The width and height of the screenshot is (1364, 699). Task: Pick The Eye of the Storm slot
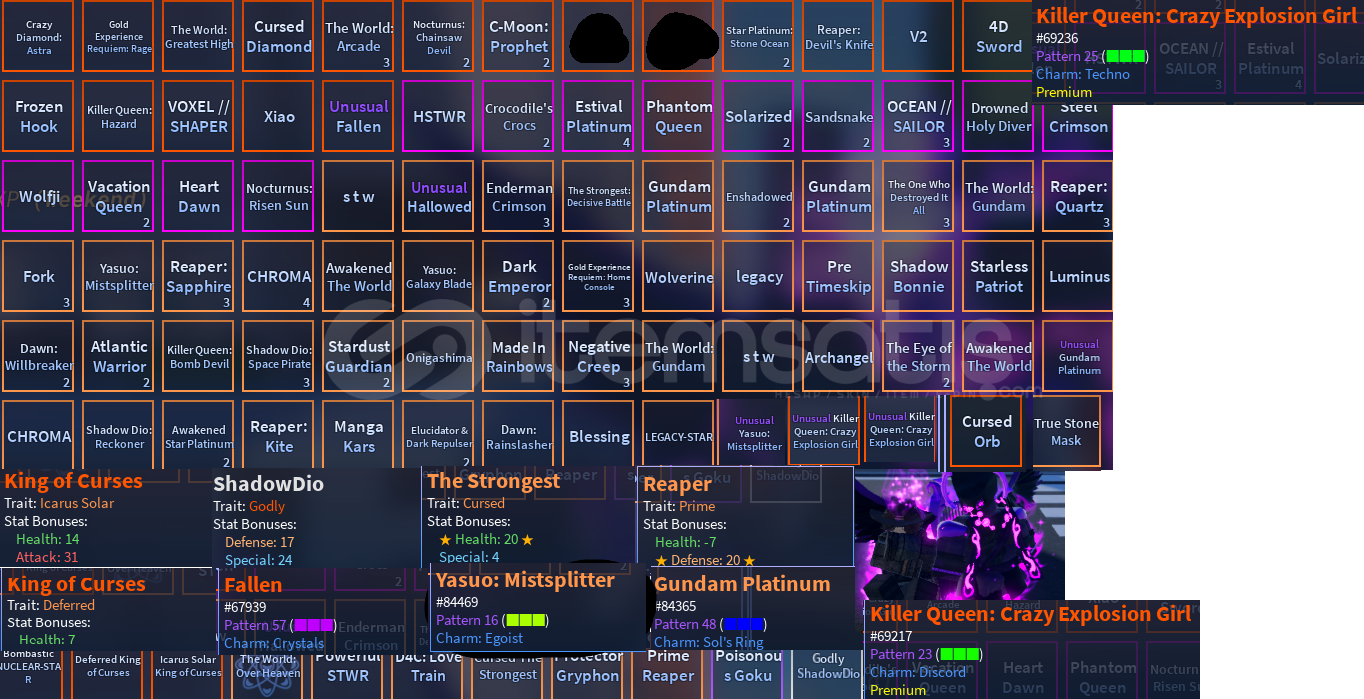click(919, 356)
